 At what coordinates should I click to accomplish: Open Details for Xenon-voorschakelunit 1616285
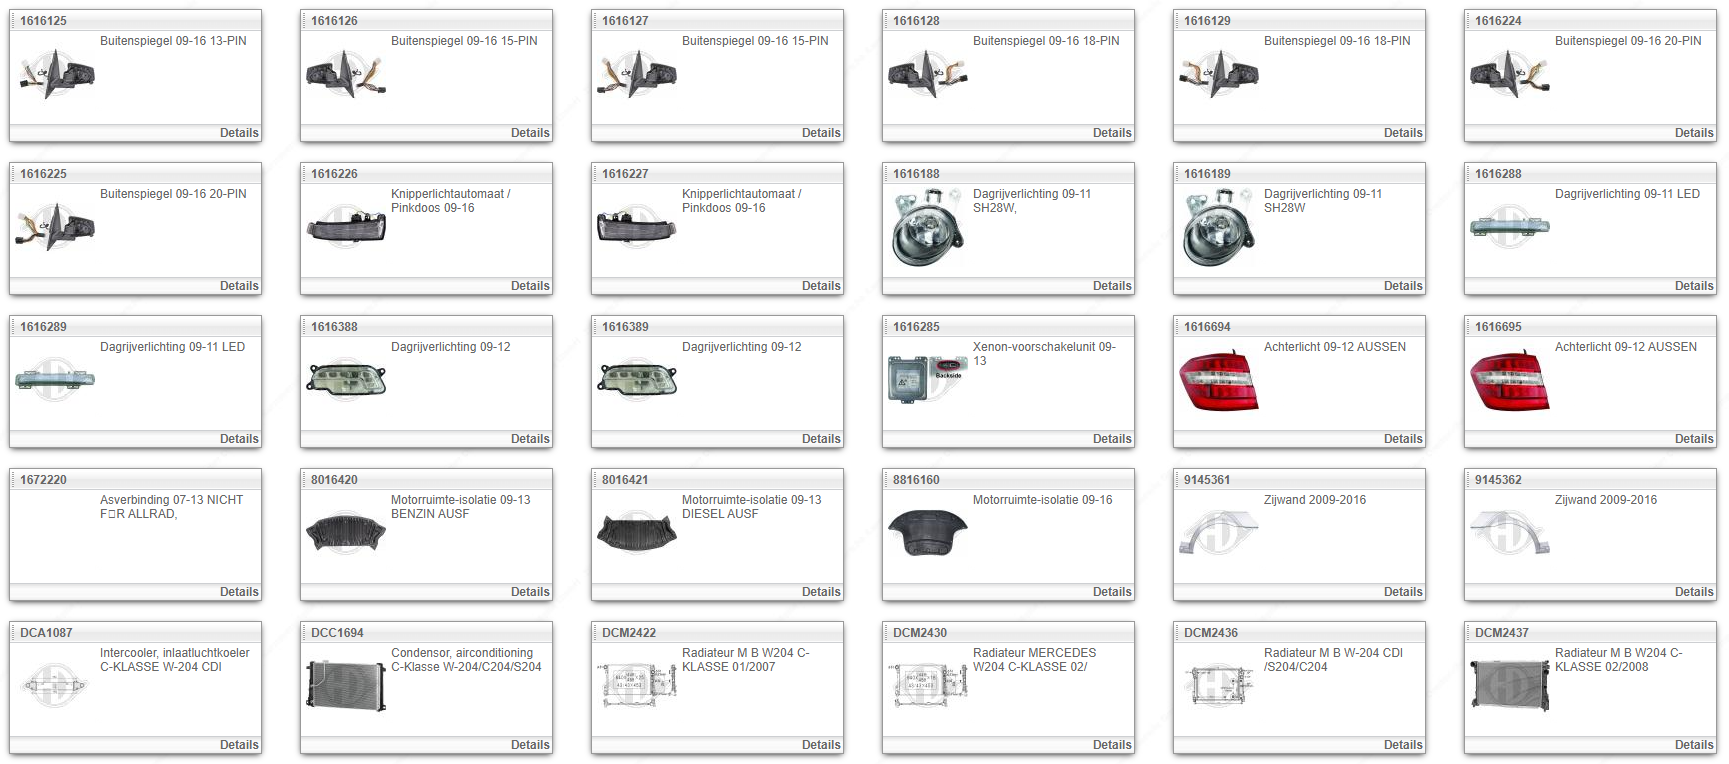(x=1111, y=439)
